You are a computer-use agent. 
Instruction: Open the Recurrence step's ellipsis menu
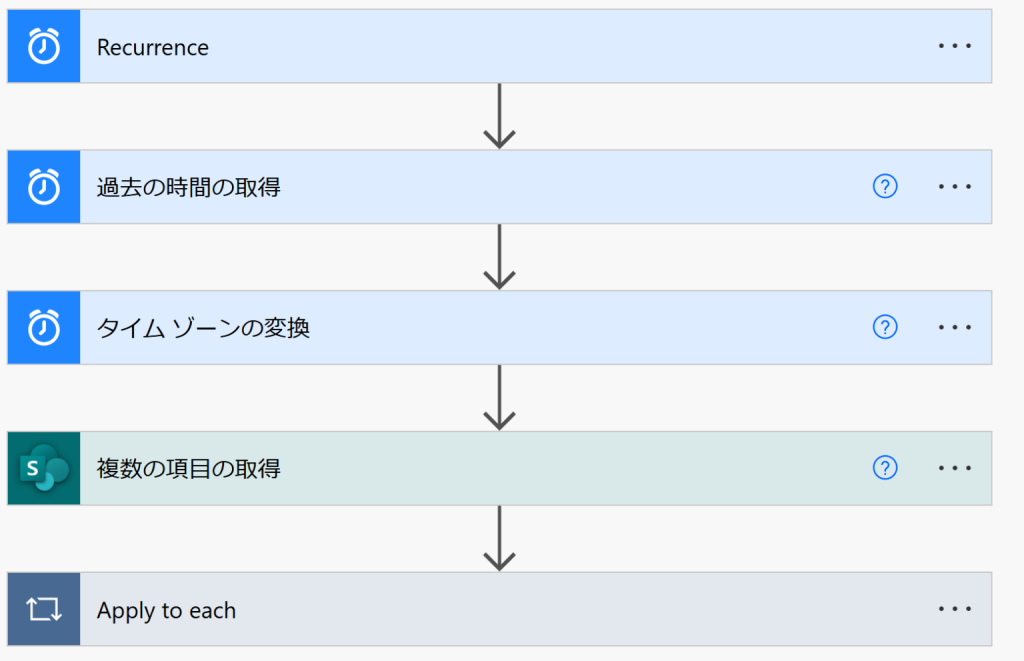(955, 47)
